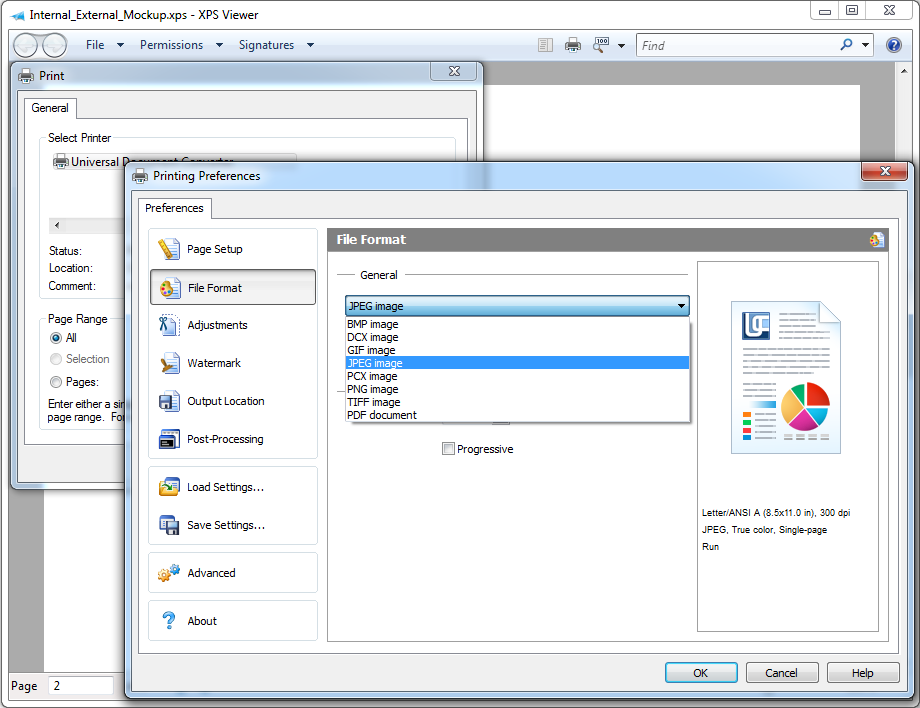The width and height of the screenshot is (920, 708).
Task: Choose PDF document from format list
Action: click(382, 415)
